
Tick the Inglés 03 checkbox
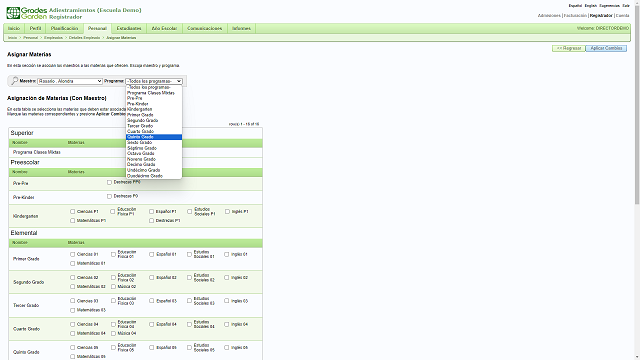click(x=227, y=301)
